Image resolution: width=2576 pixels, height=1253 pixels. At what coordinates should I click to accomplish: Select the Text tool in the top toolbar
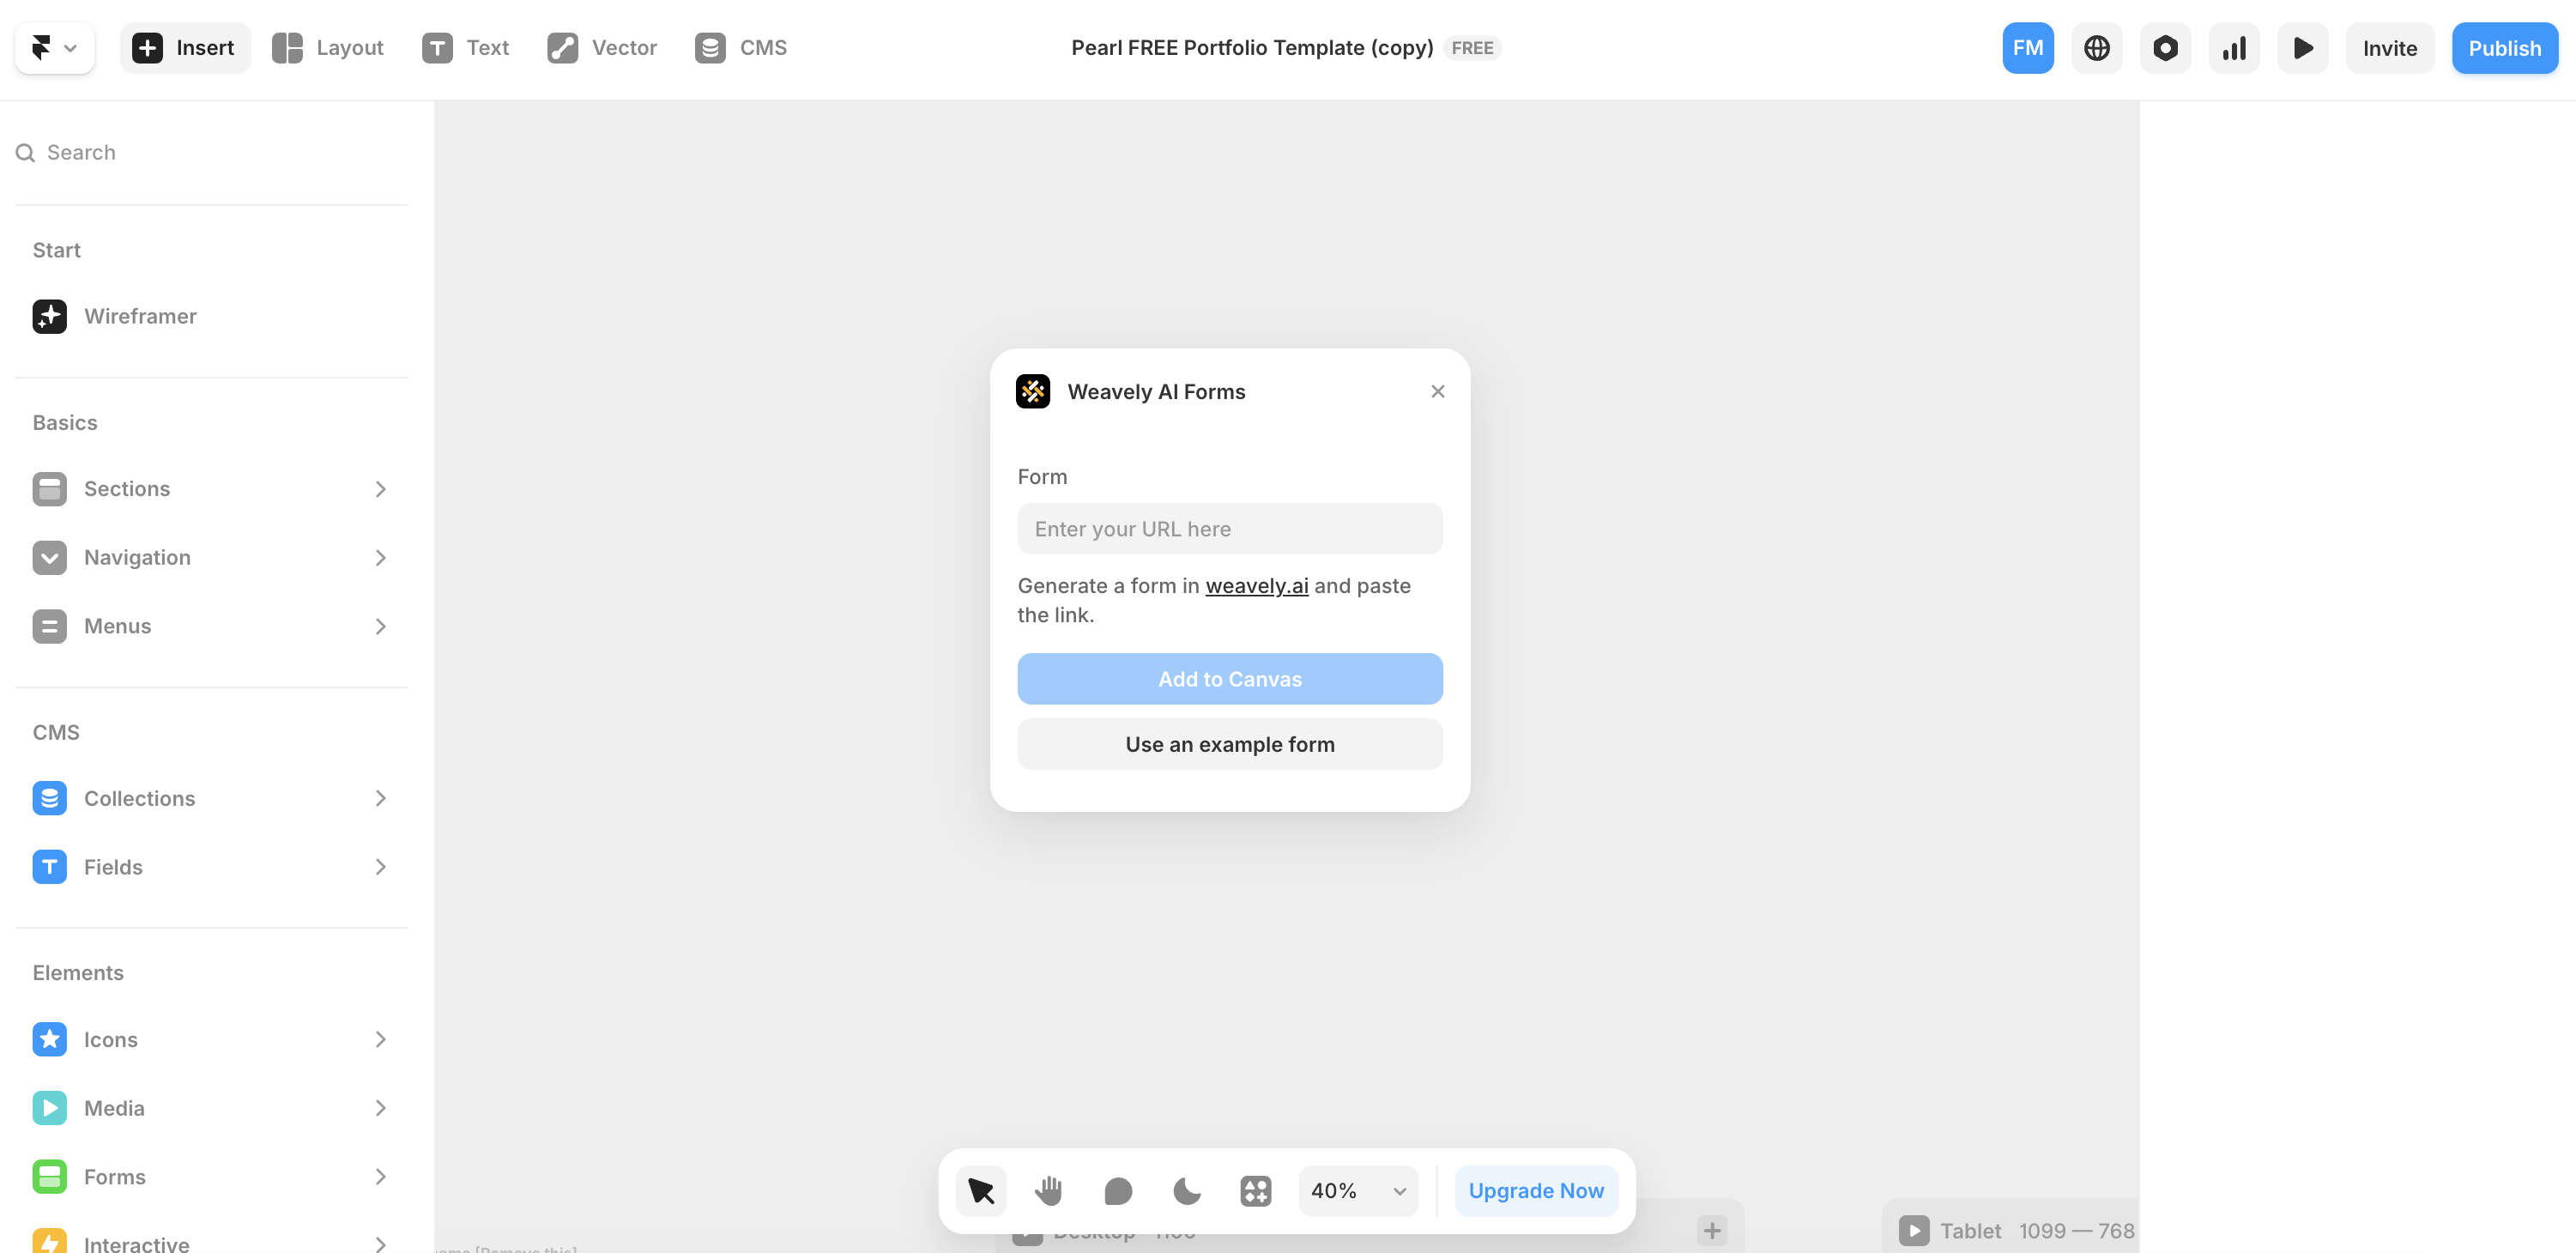(466, 47)
